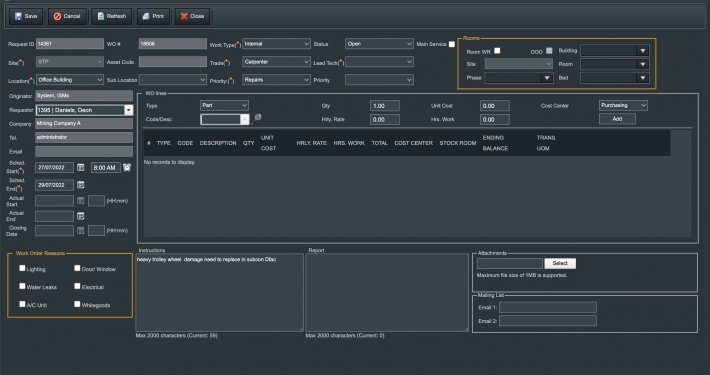Click the Cancel toolbar button
The image size is (710, 375).
click(67, 16)
